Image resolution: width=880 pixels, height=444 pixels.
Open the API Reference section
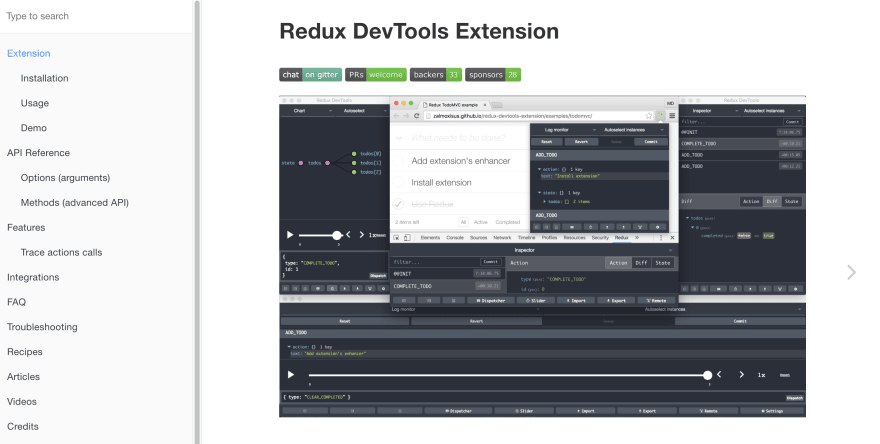(38, 153)
